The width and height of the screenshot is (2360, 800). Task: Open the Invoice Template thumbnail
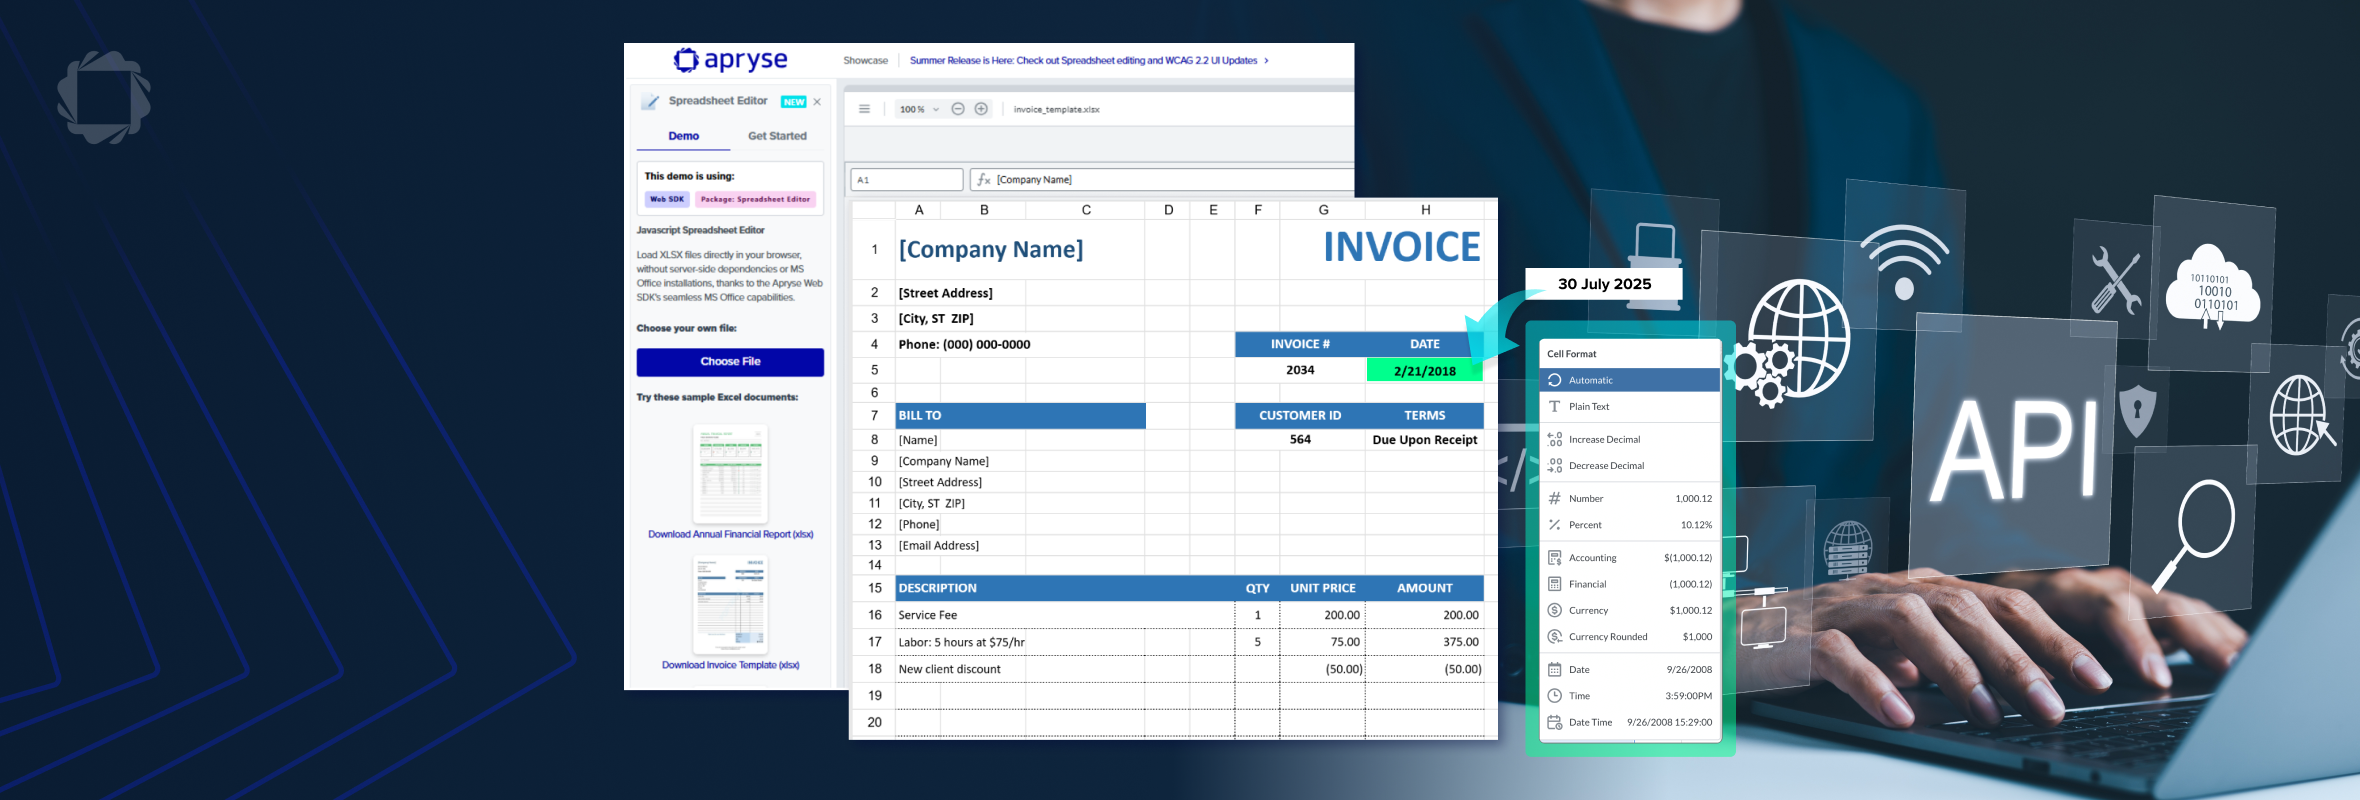[731, 604]
